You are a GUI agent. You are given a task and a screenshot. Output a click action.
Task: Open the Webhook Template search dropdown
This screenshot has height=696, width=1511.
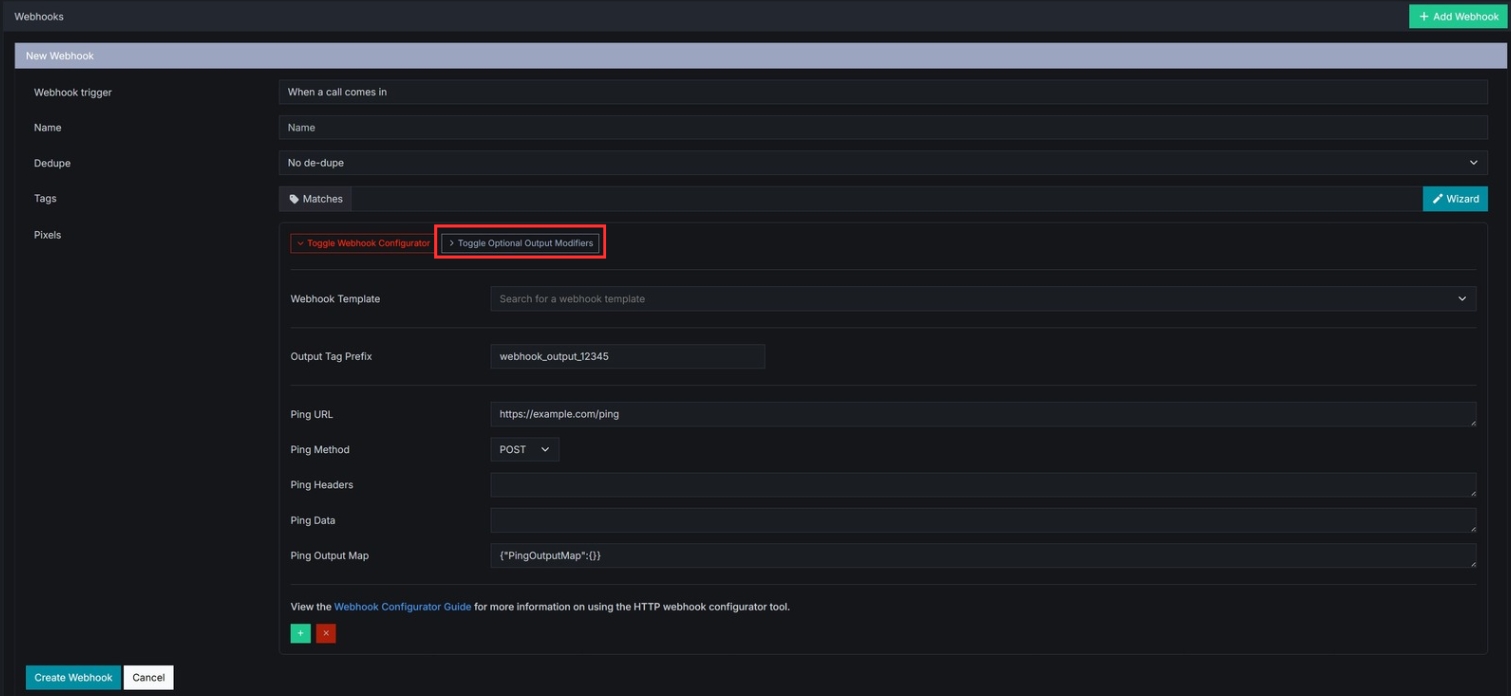tap(983, 299)
